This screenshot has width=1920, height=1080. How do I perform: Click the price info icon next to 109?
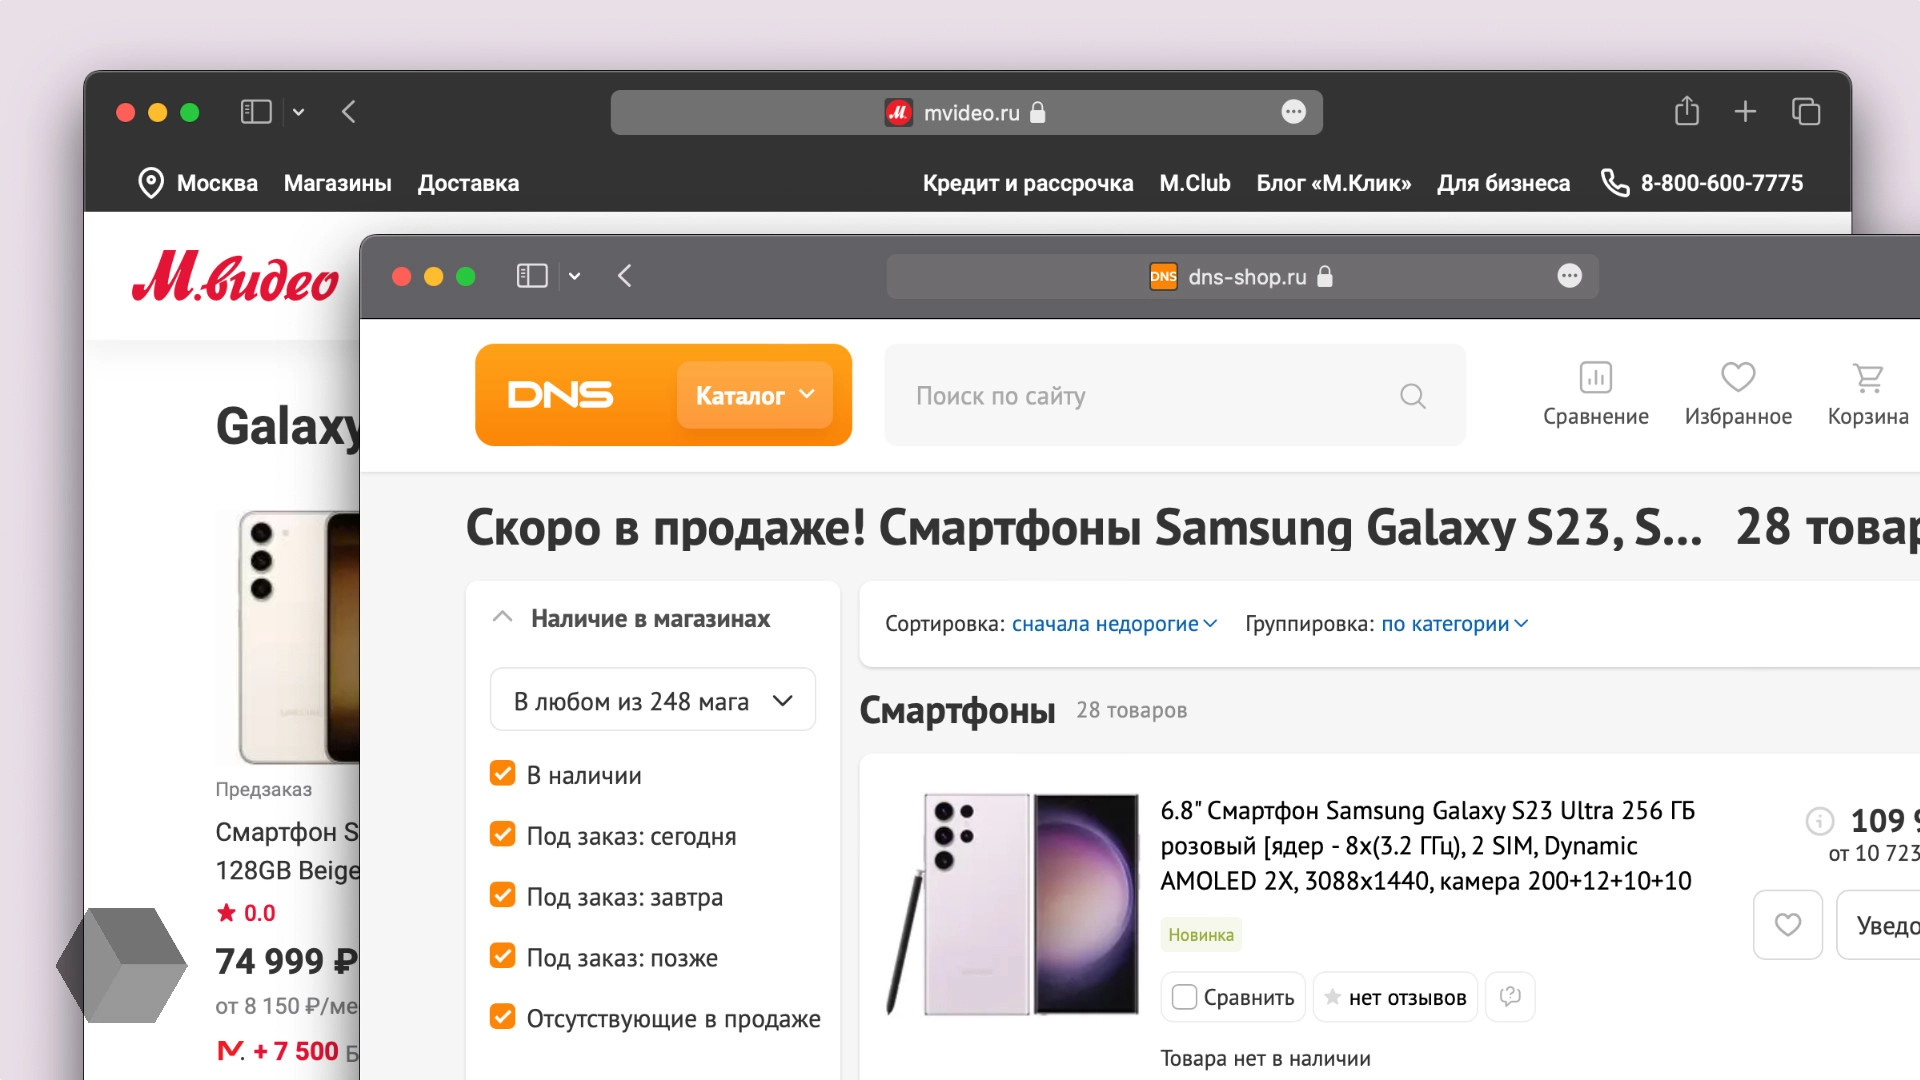click(1820, 821)
